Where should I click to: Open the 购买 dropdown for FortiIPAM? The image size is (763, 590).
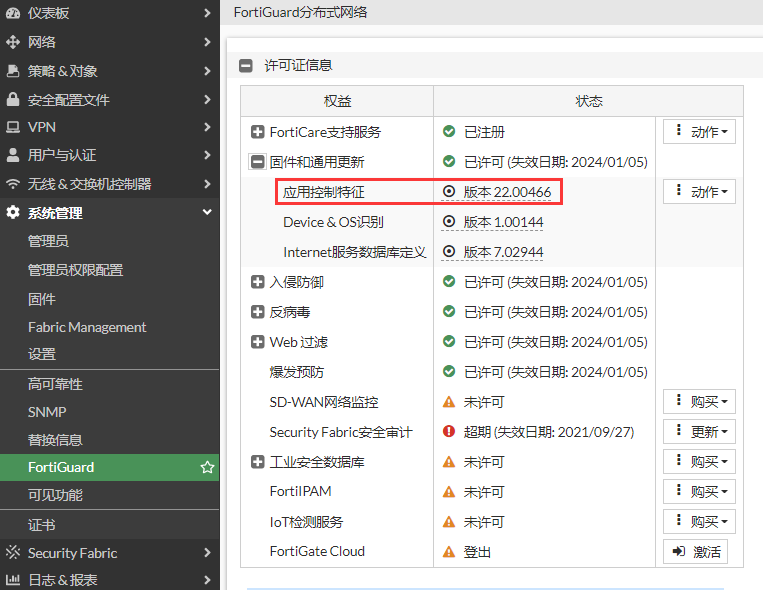699,492
